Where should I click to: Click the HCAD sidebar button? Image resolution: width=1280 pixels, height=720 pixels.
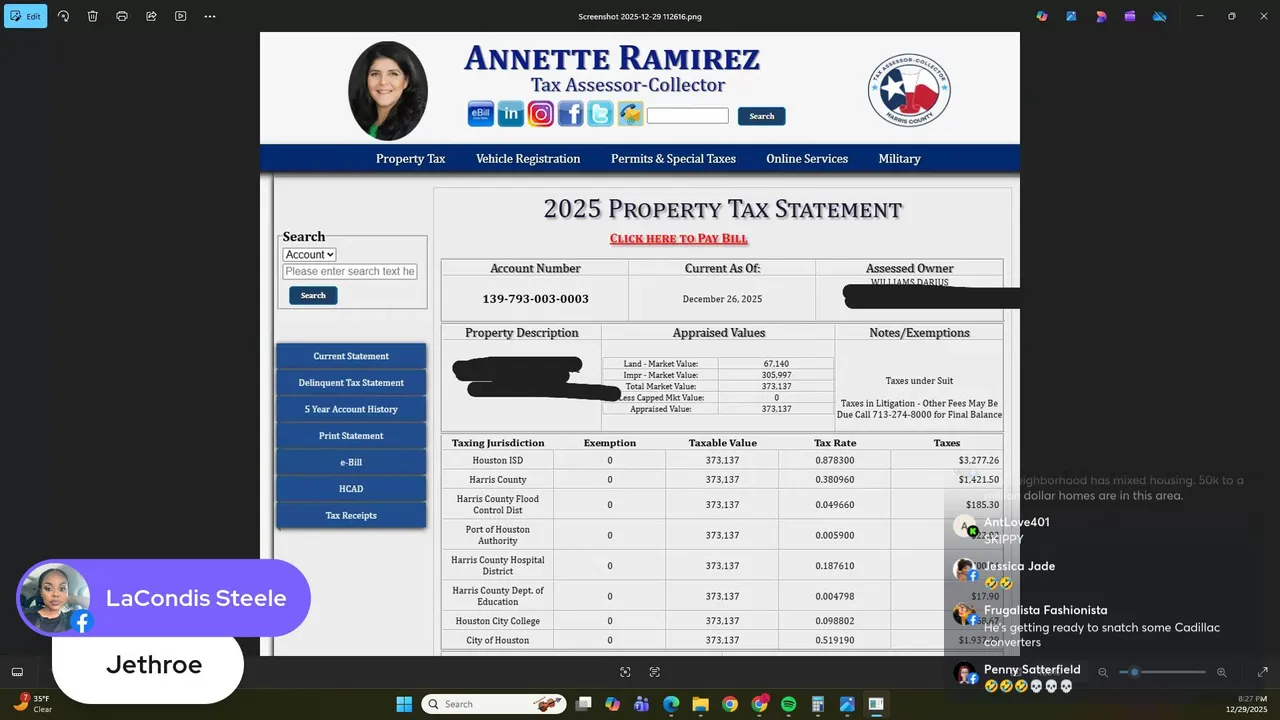coord(351,489)
